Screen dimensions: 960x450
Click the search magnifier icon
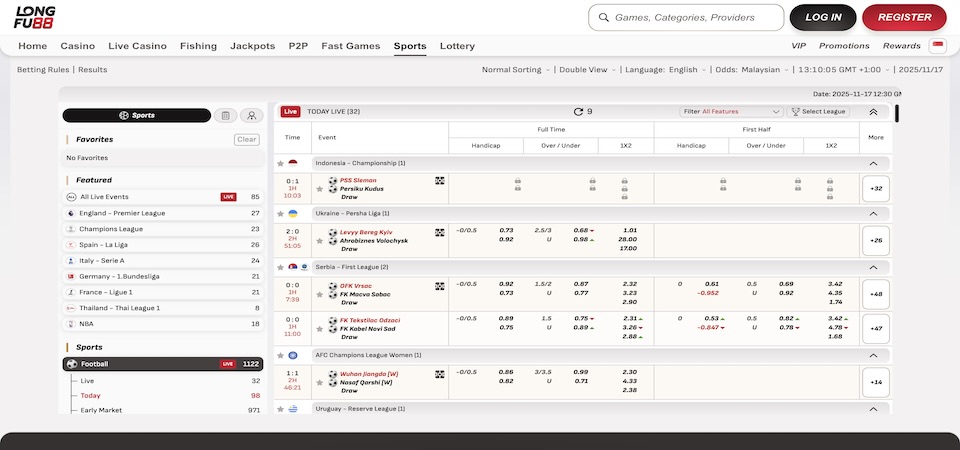tap(604, 18)
